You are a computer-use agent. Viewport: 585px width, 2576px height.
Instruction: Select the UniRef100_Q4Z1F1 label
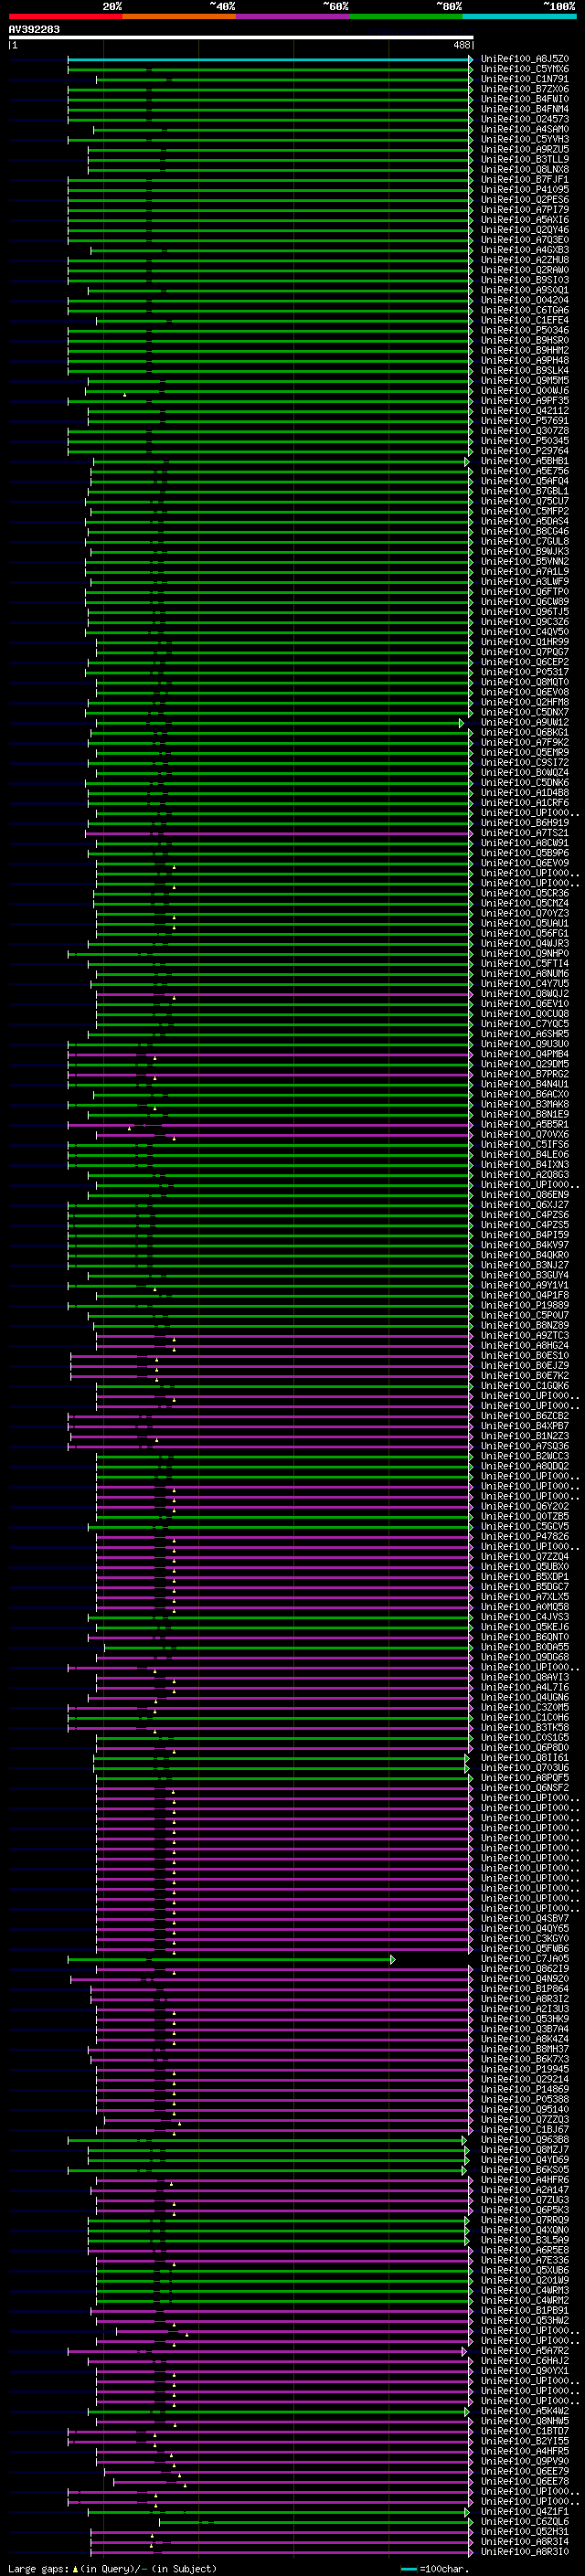coord(524,2511)
